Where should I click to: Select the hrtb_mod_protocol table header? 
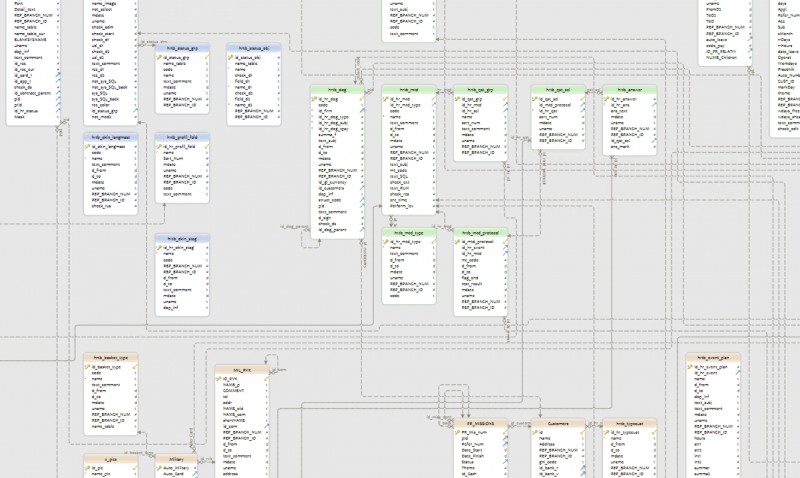coord(480,233)
